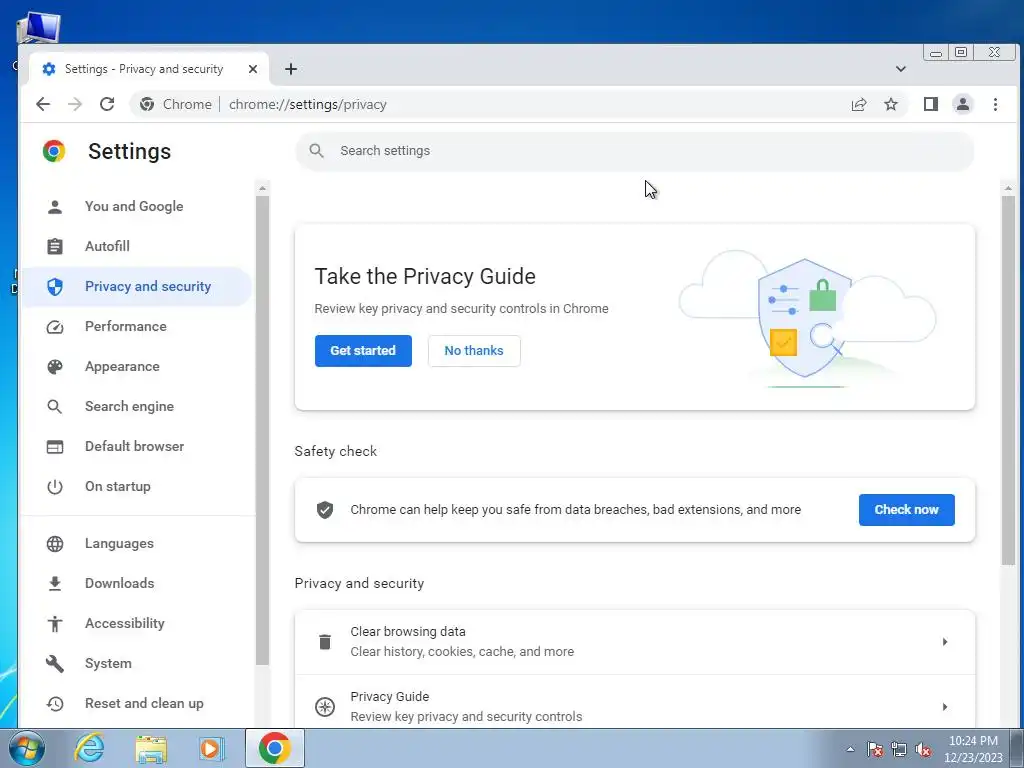Click the Privacy Guide compass icon
The width and height of the screenshot is (1024, 768).
[x=325, y=707]
